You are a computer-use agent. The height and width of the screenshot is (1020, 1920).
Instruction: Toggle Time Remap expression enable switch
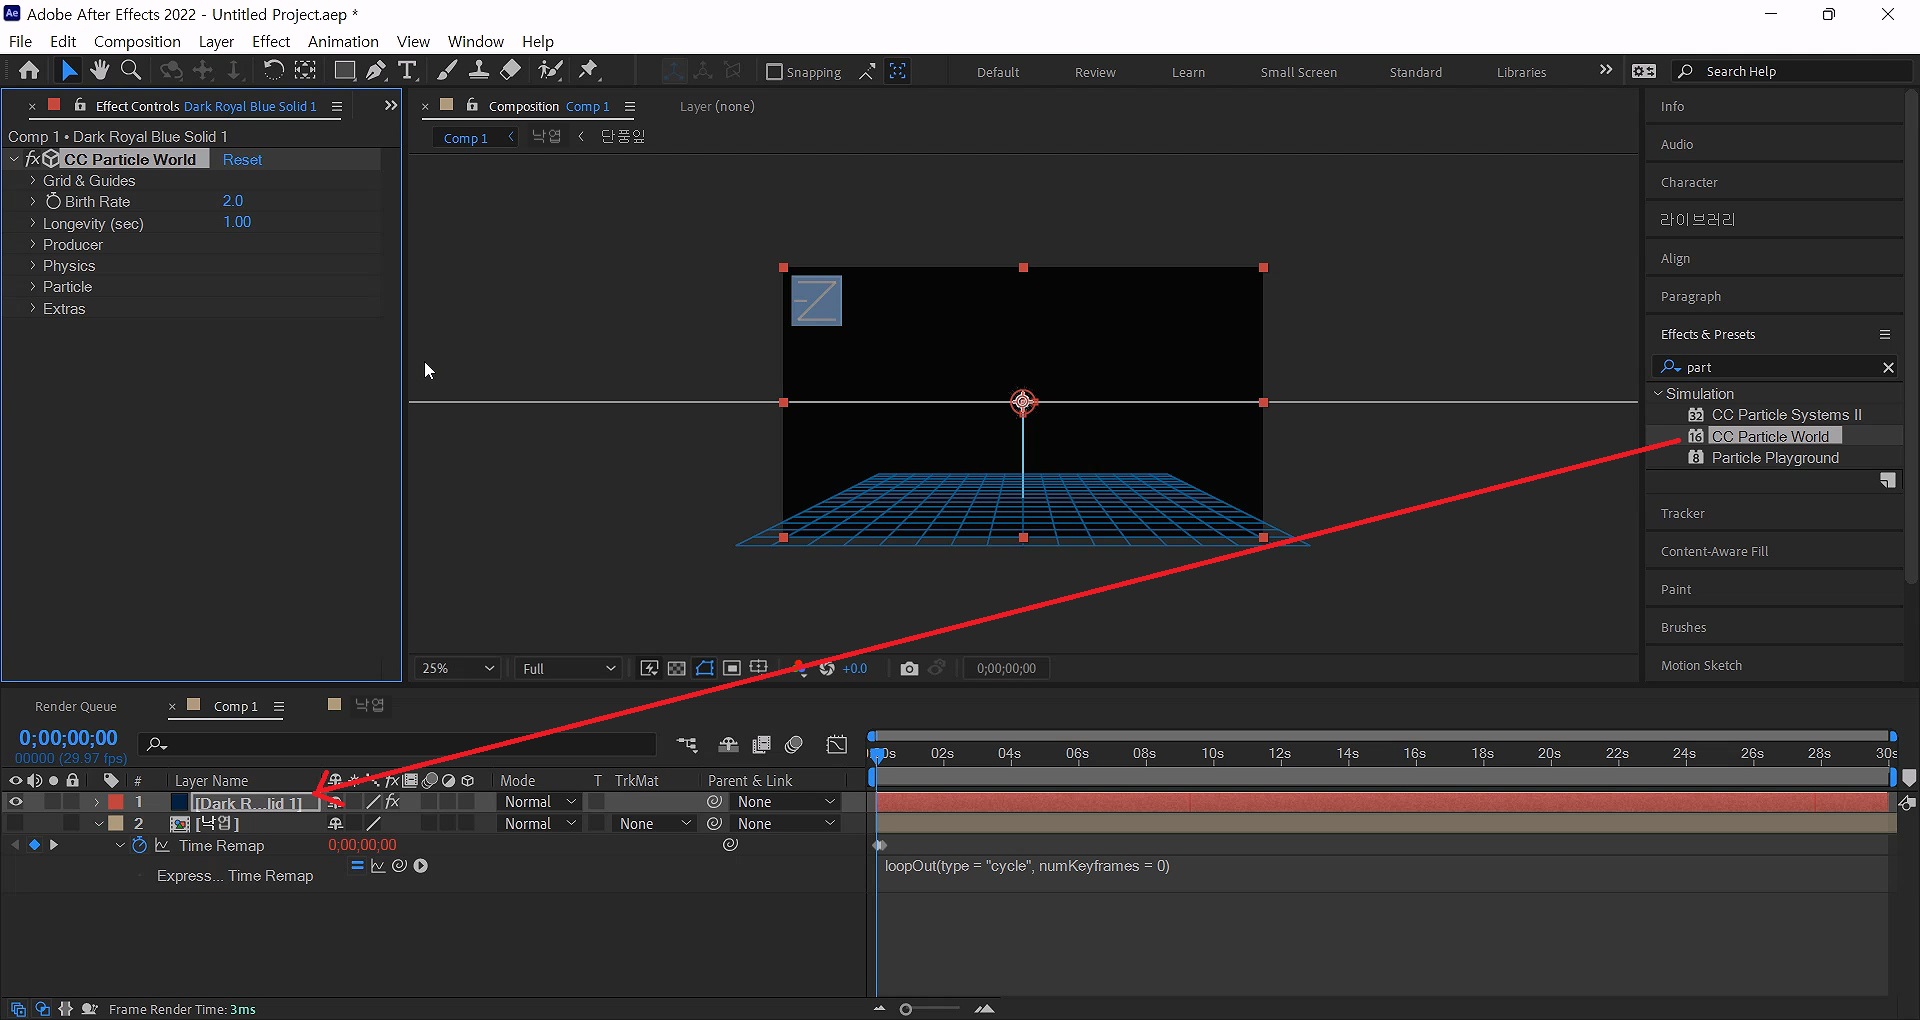pos(357,866)
